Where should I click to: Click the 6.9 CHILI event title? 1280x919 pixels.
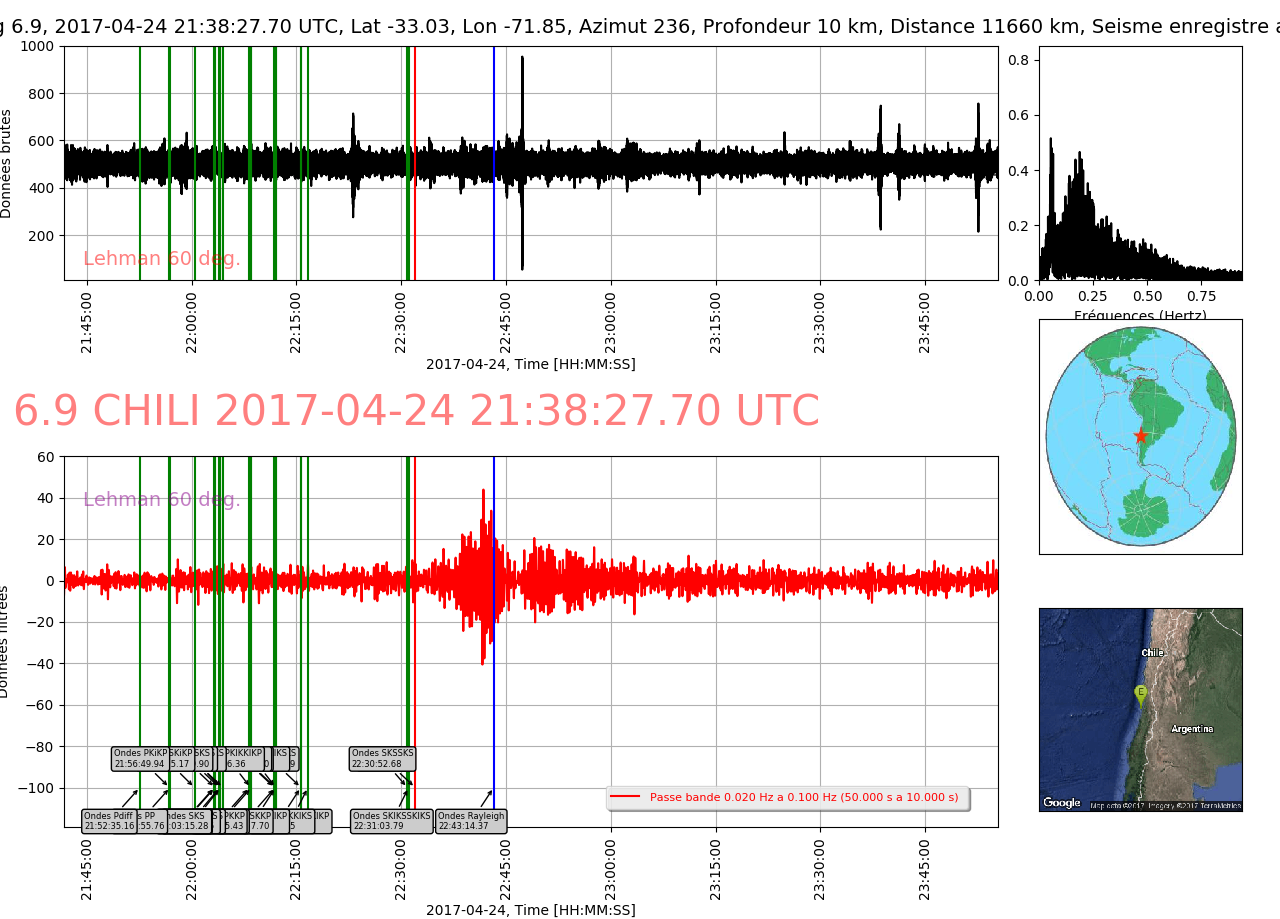point(416,412)
